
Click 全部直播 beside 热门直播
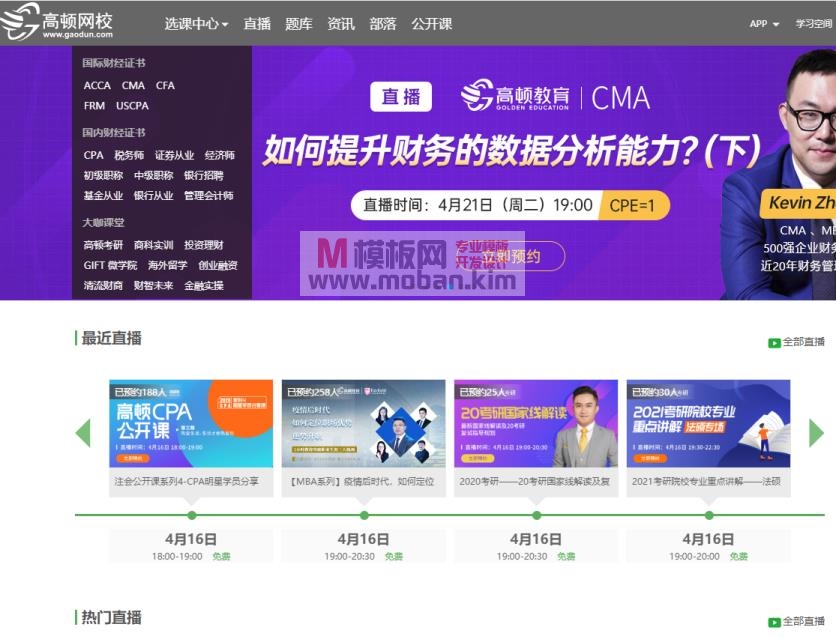[x=803, y=621]
